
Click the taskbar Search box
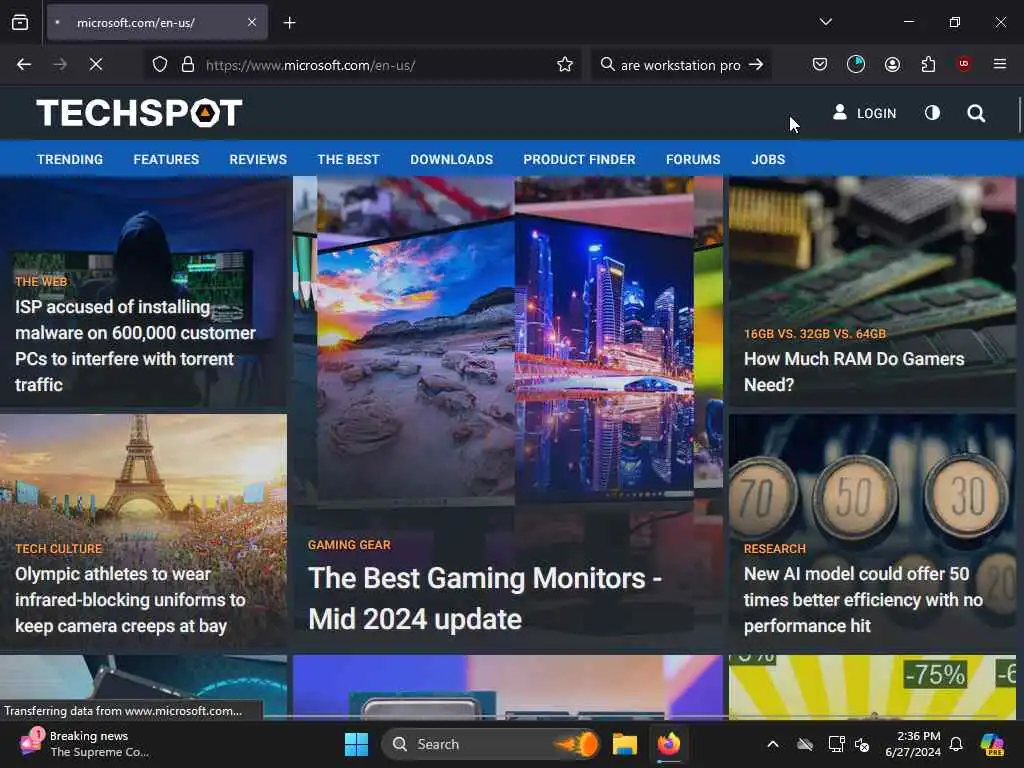[x=490, y=744]
